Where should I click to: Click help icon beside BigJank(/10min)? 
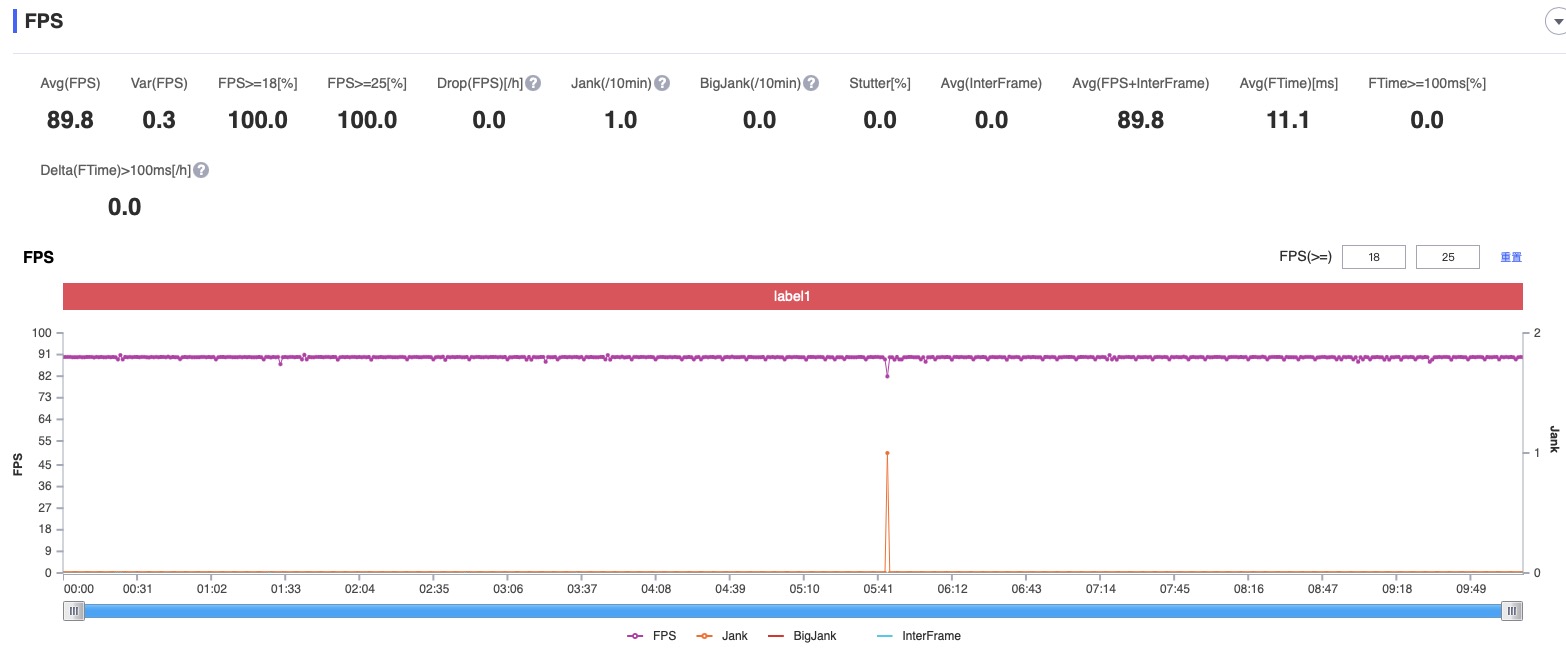click(811, 83)
